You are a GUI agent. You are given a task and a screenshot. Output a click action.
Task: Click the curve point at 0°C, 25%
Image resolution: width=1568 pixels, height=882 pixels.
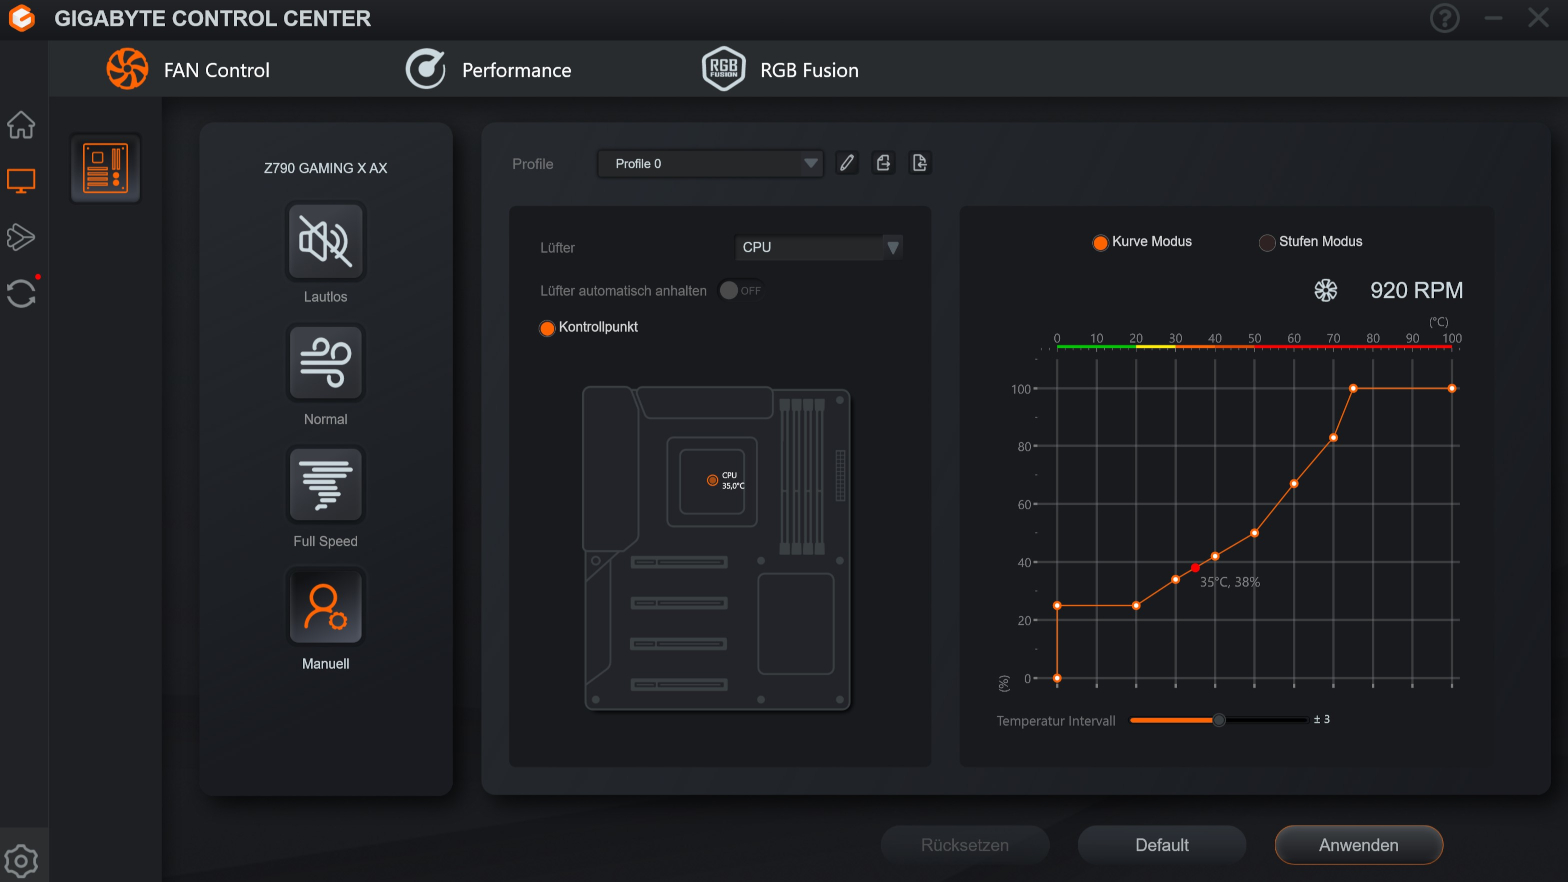pos(1057,606)
